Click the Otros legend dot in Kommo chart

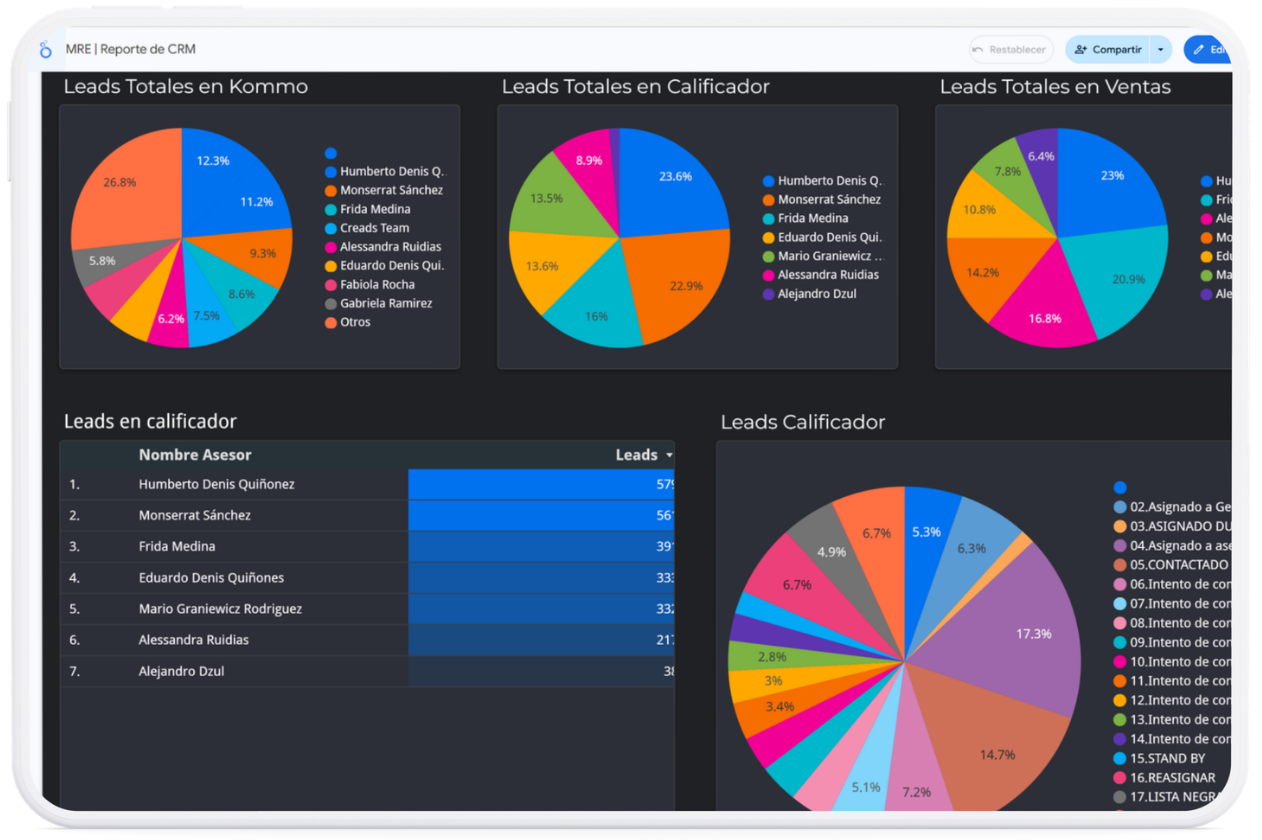pos(330,323)
